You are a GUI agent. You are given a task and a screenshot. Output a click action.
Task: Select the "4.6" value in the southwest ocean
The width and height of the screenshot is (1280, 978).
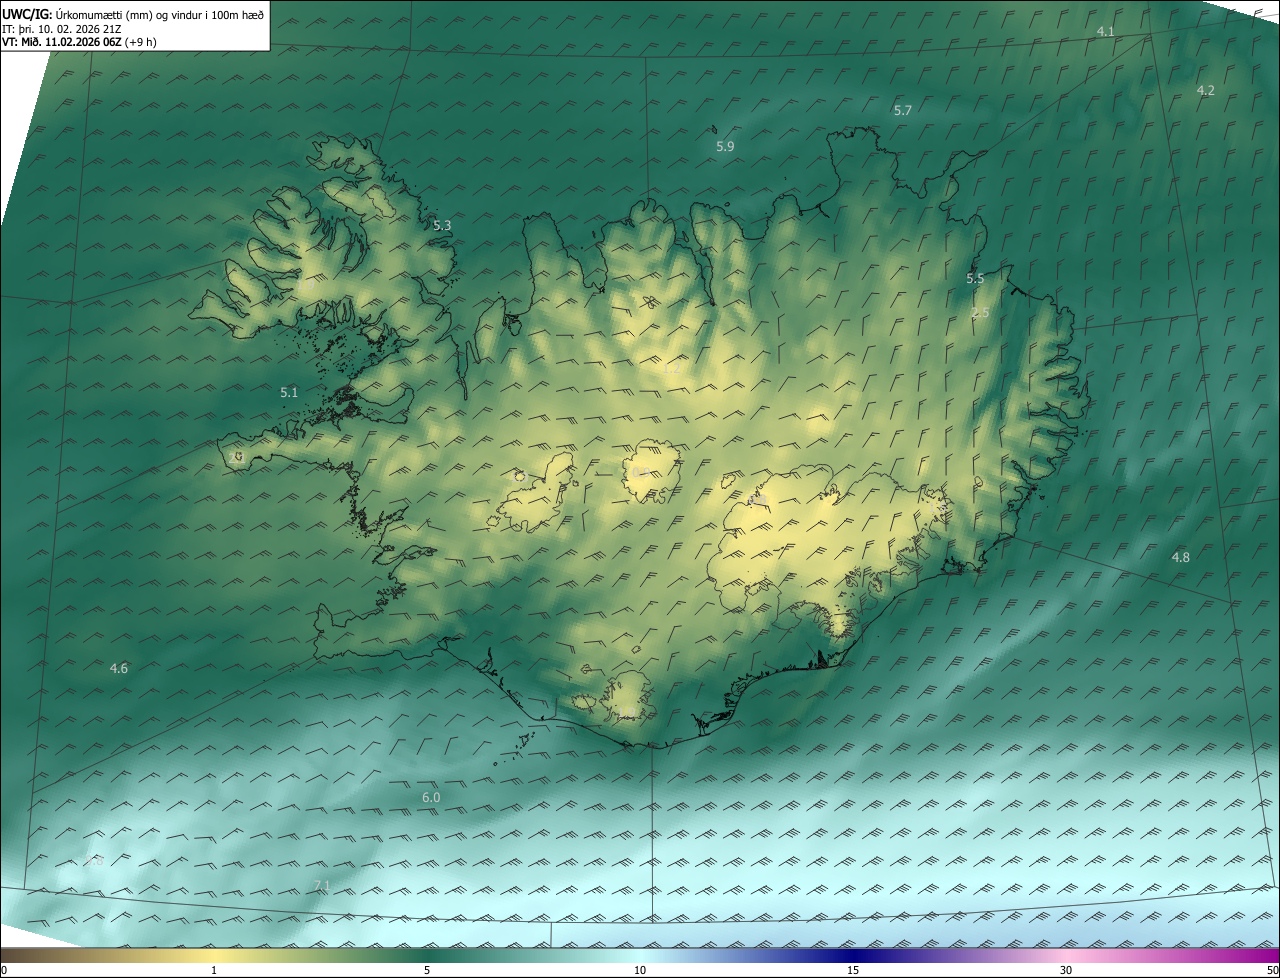[118, 668]
